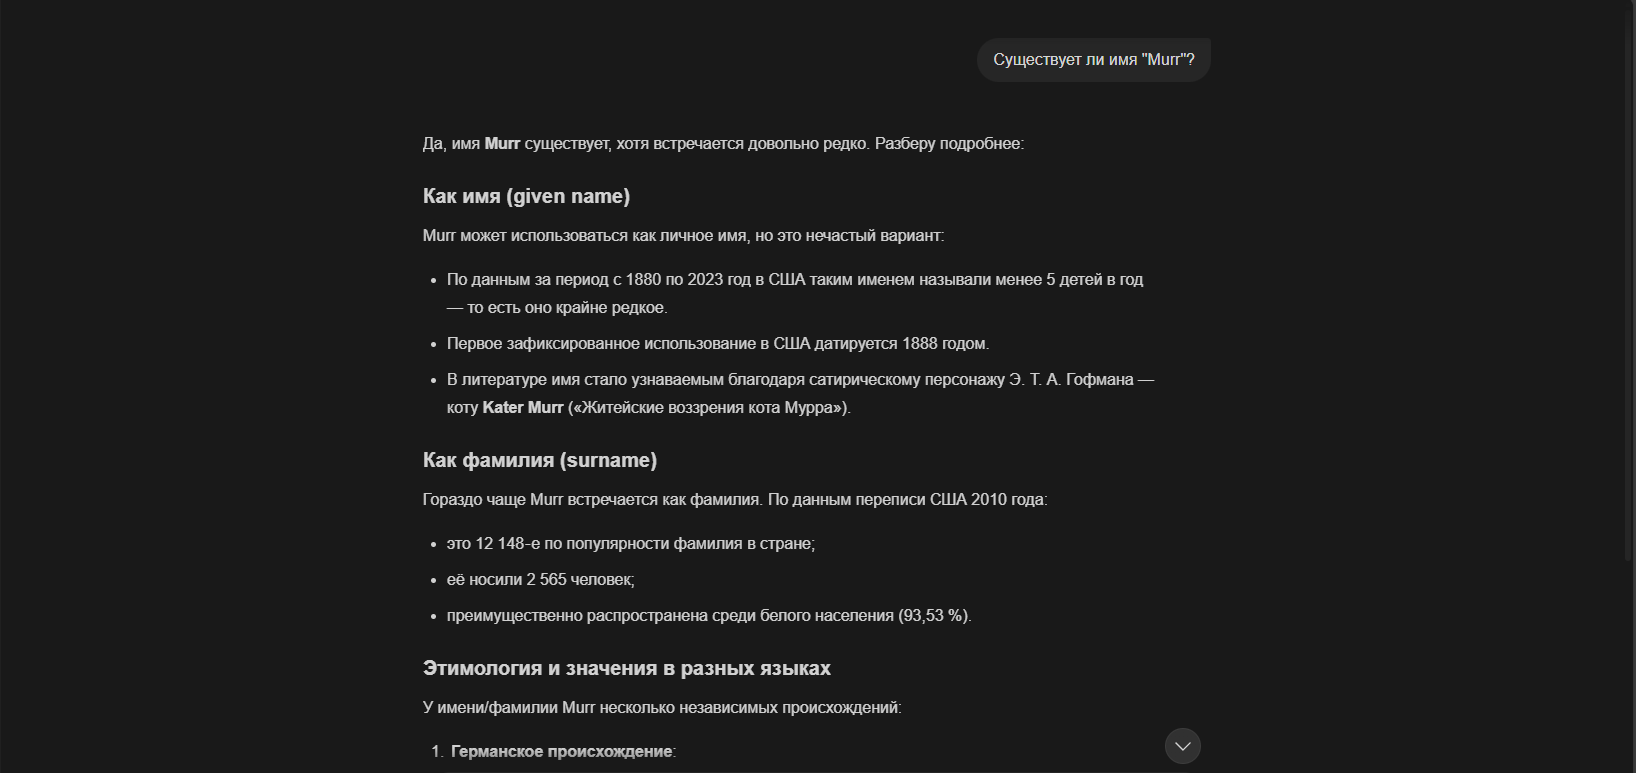1636x773 pixels.
Task: Select the heading "Этимология и значения в разных языках"
Action: pos(626,668)
